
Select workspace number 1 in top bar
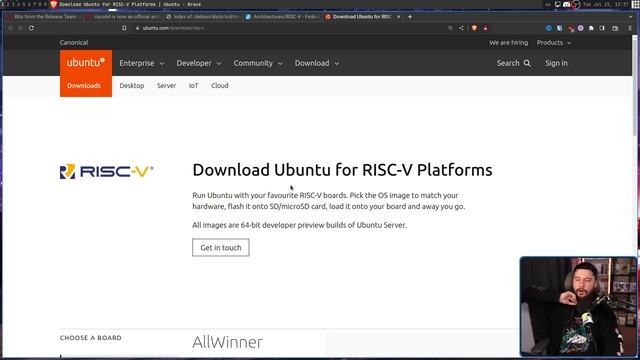pyautogui.click(x=2, y=4)
